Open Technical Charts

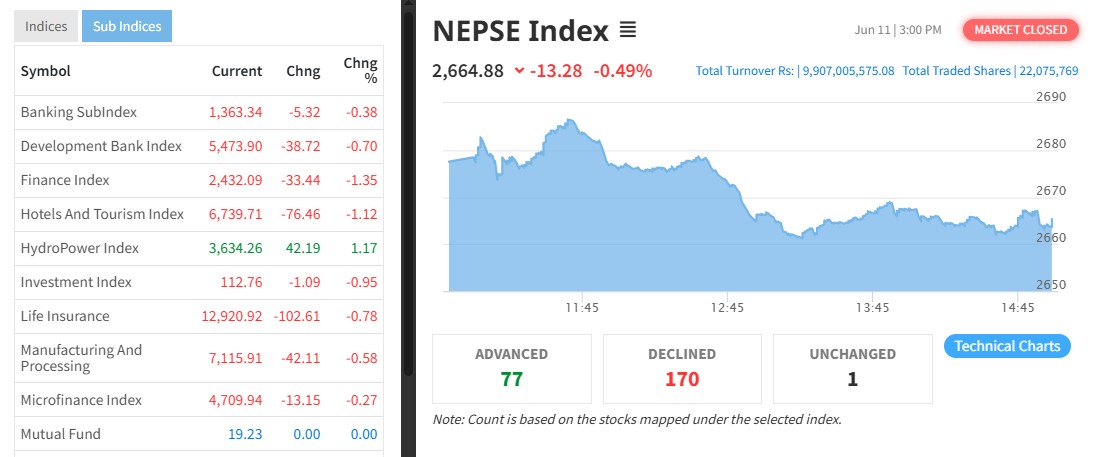point(1007,346)
